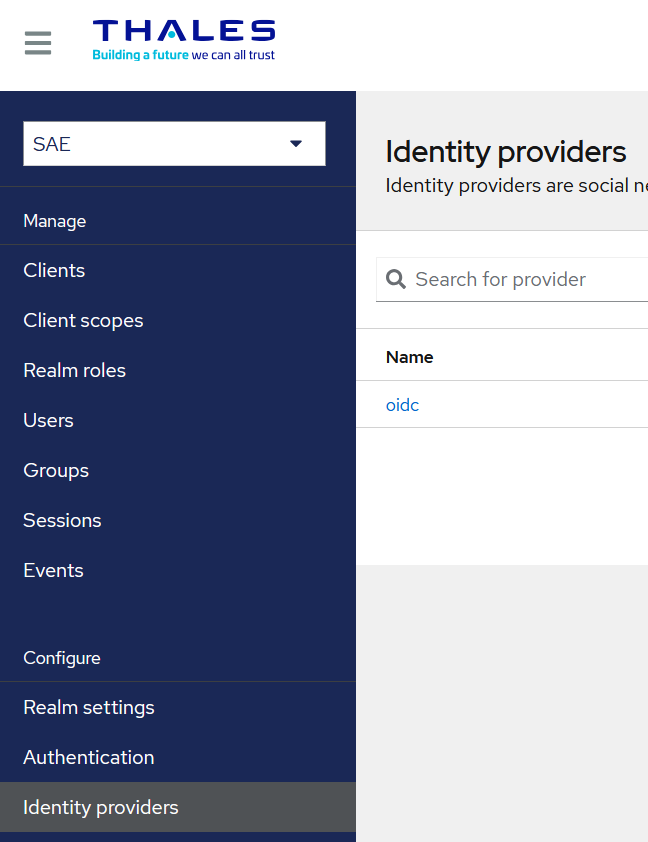This screenshot has height=842, width=648.
Task: Select Realm roles in navigation
Action: click(x=74, y=370)
